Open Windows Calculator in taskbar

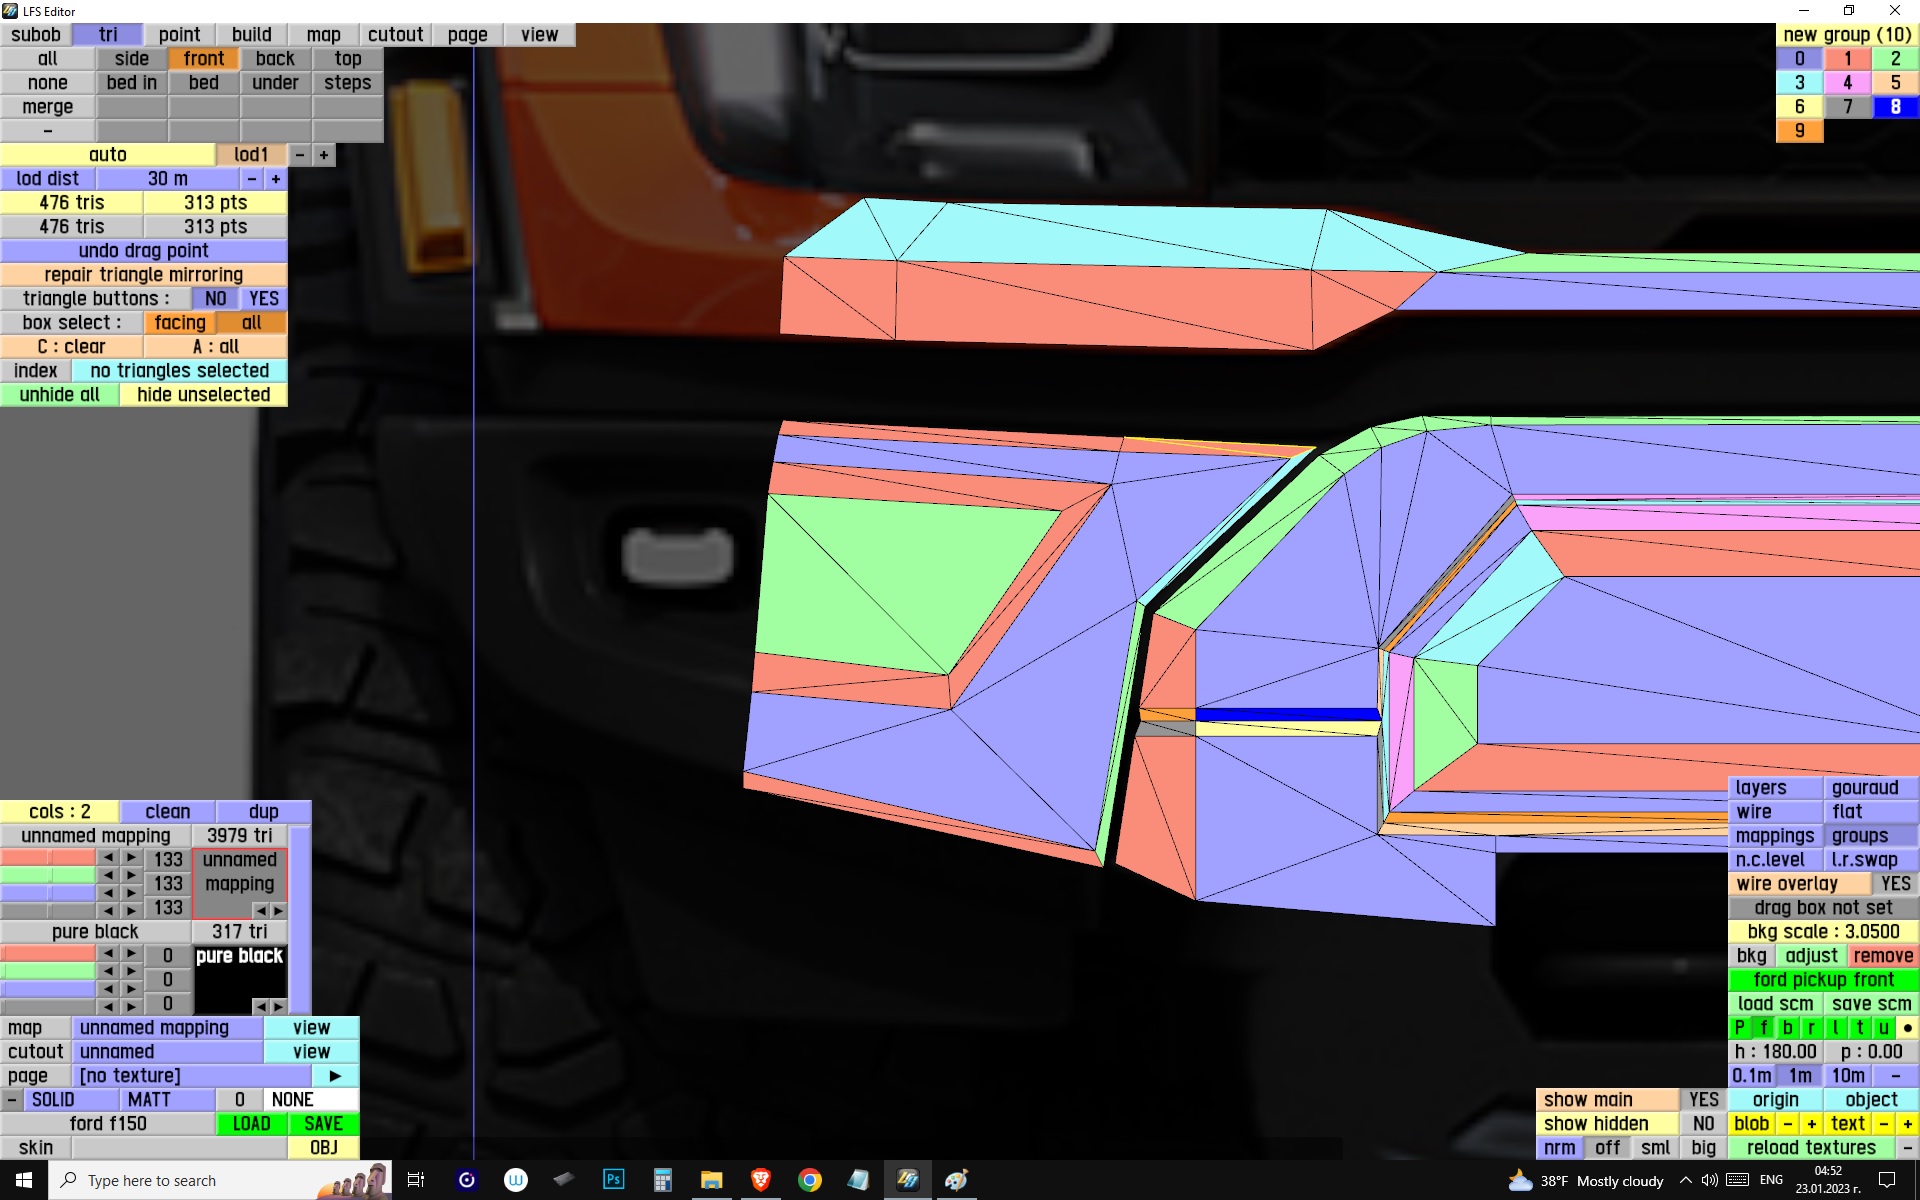point(662,1180)
